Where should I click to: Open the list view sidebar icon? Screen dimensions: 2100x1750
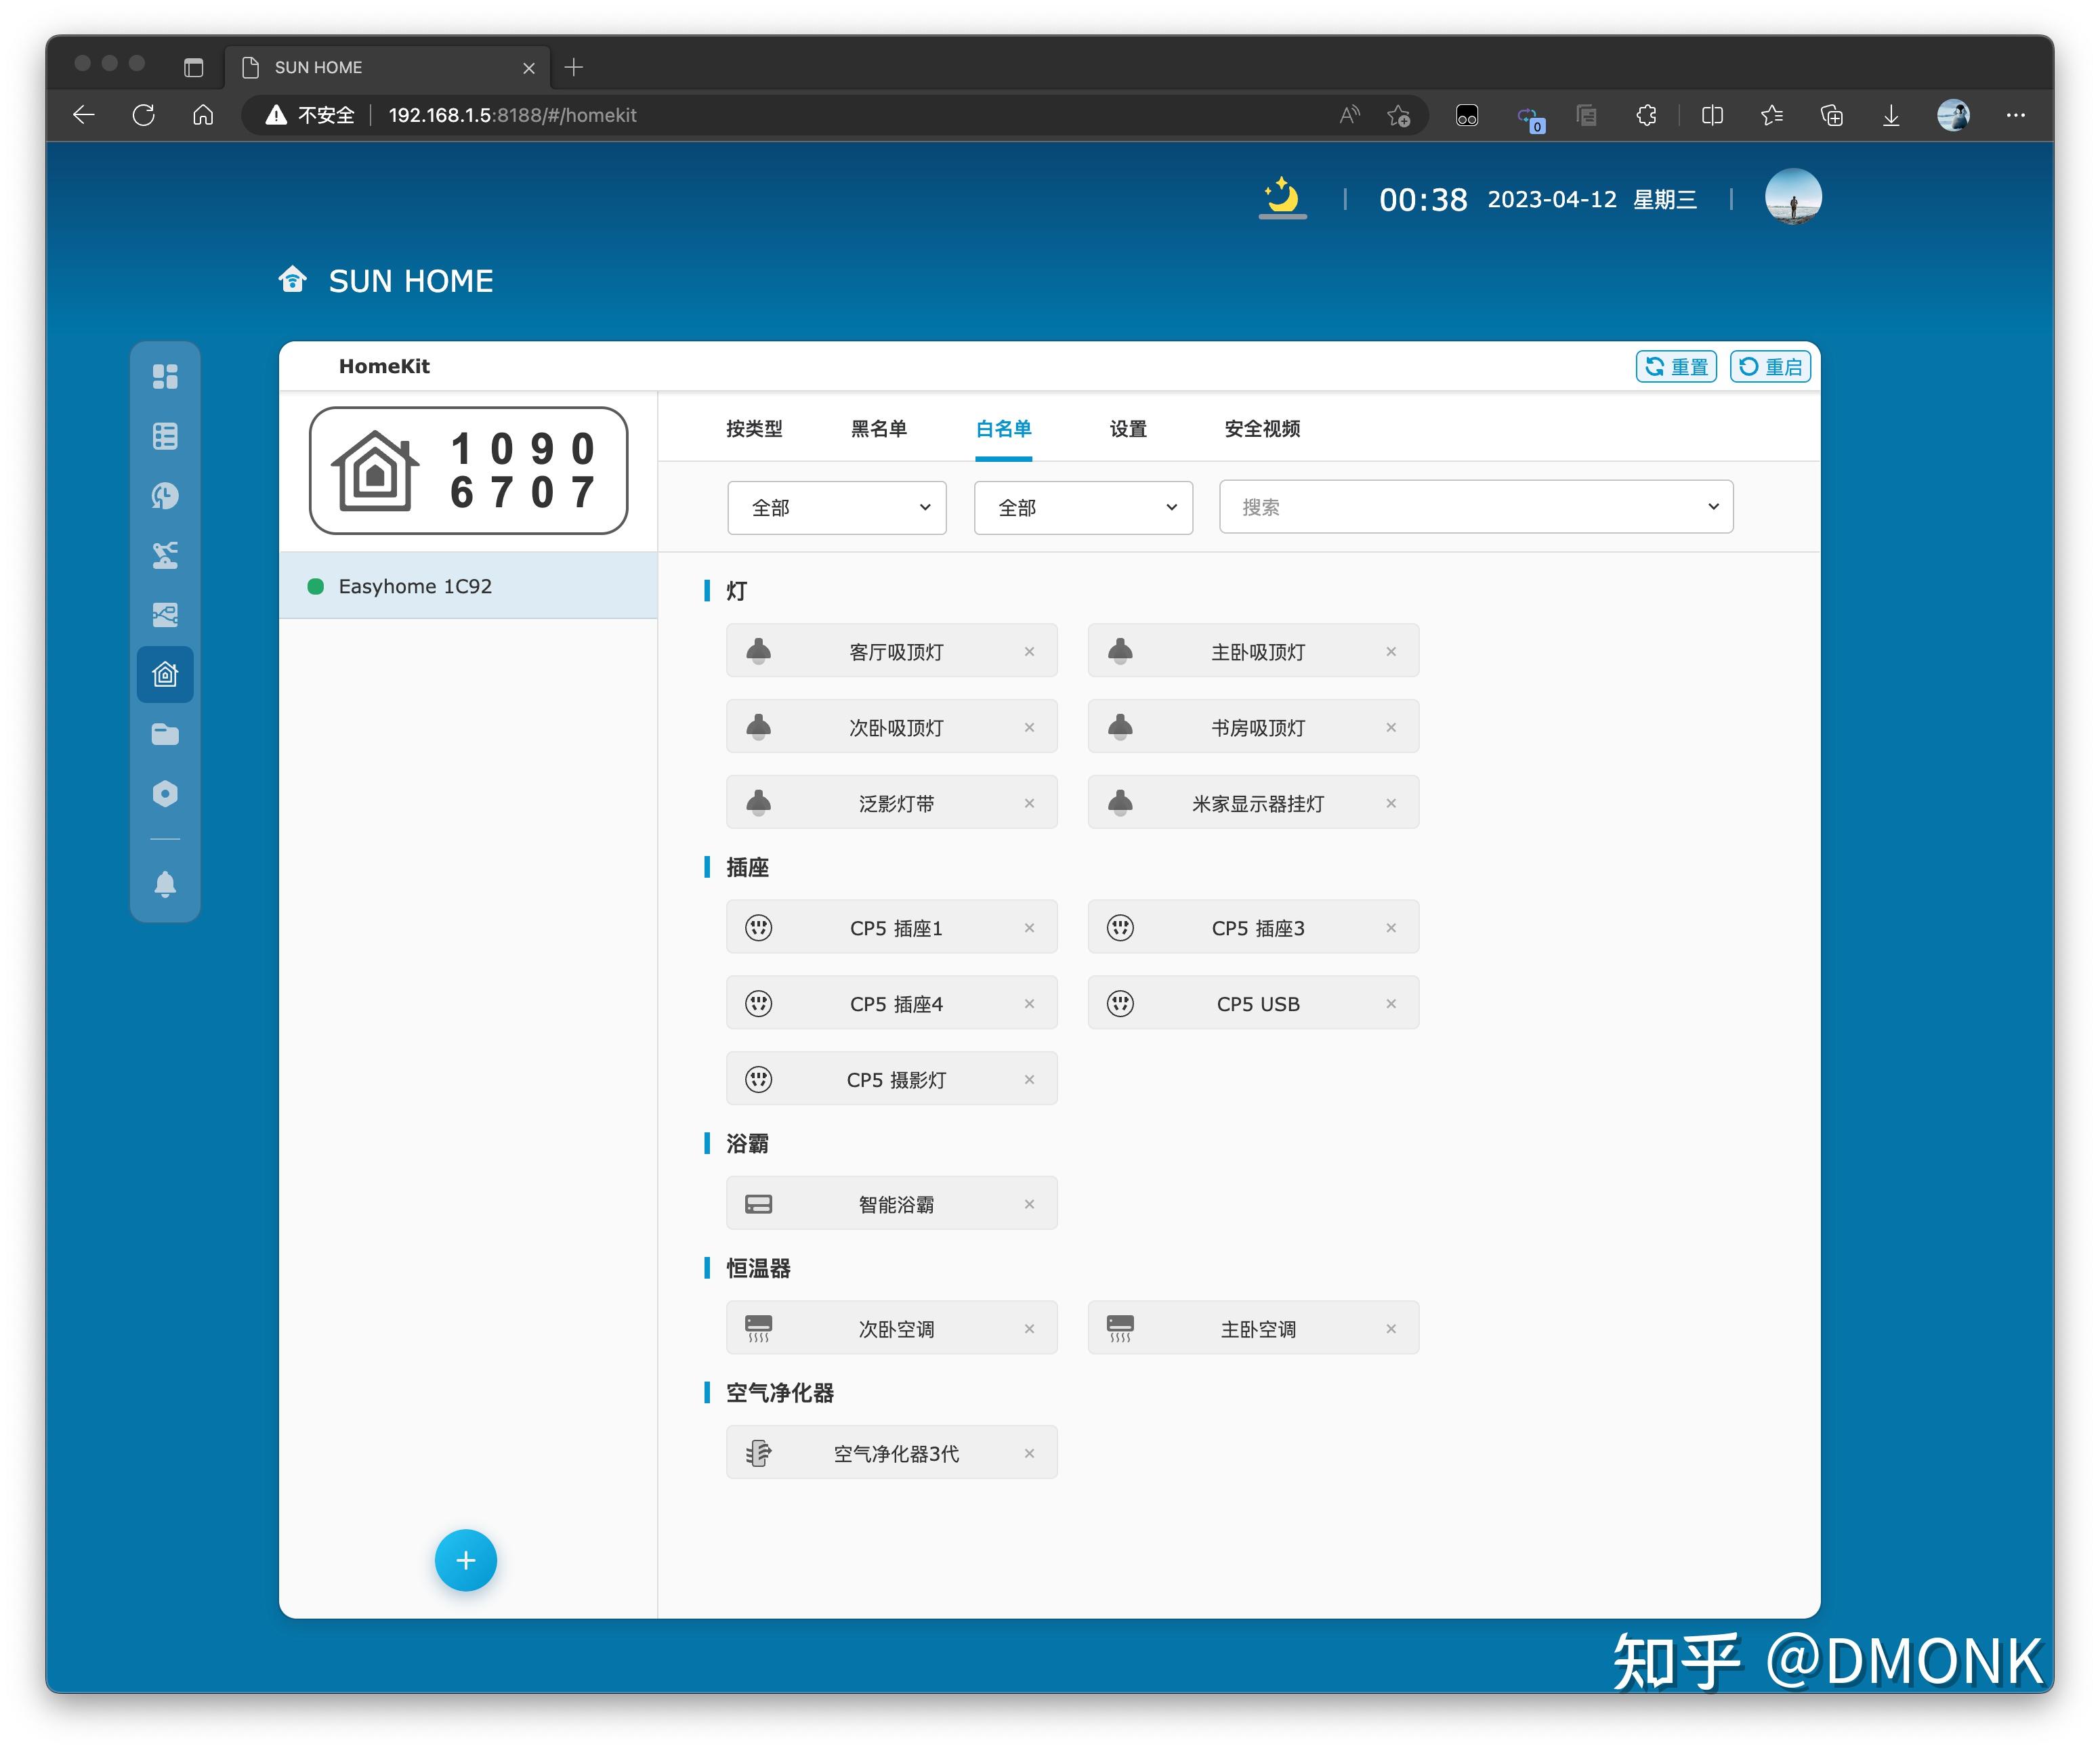[x=165, y=436]
